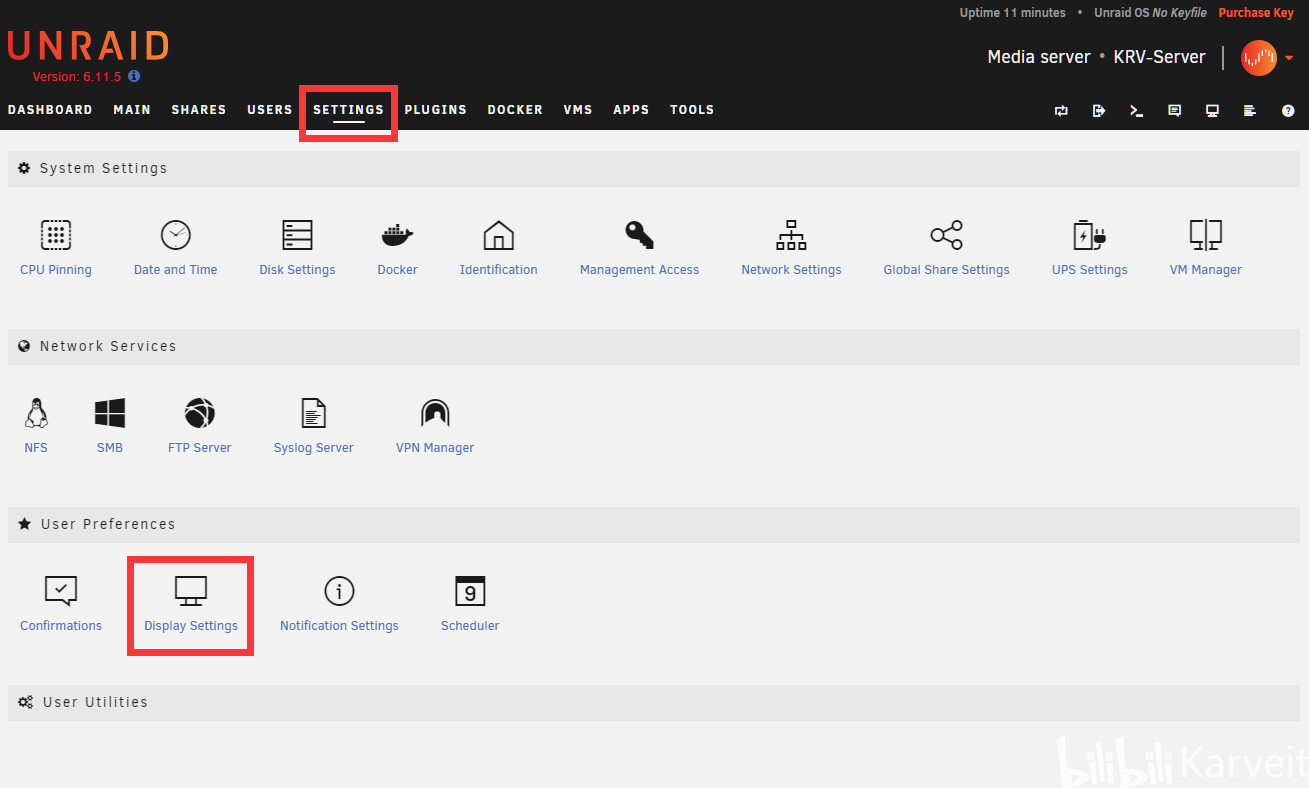Click the Notification Settings text link
This screenshot has height=788, width=1309.
click(339, 626)
